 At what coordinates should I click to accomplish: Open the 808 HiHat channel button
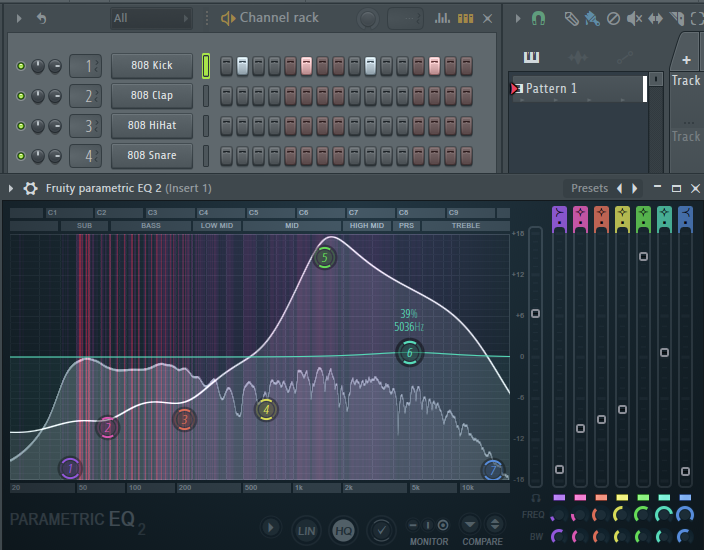(x=152, y=126)
